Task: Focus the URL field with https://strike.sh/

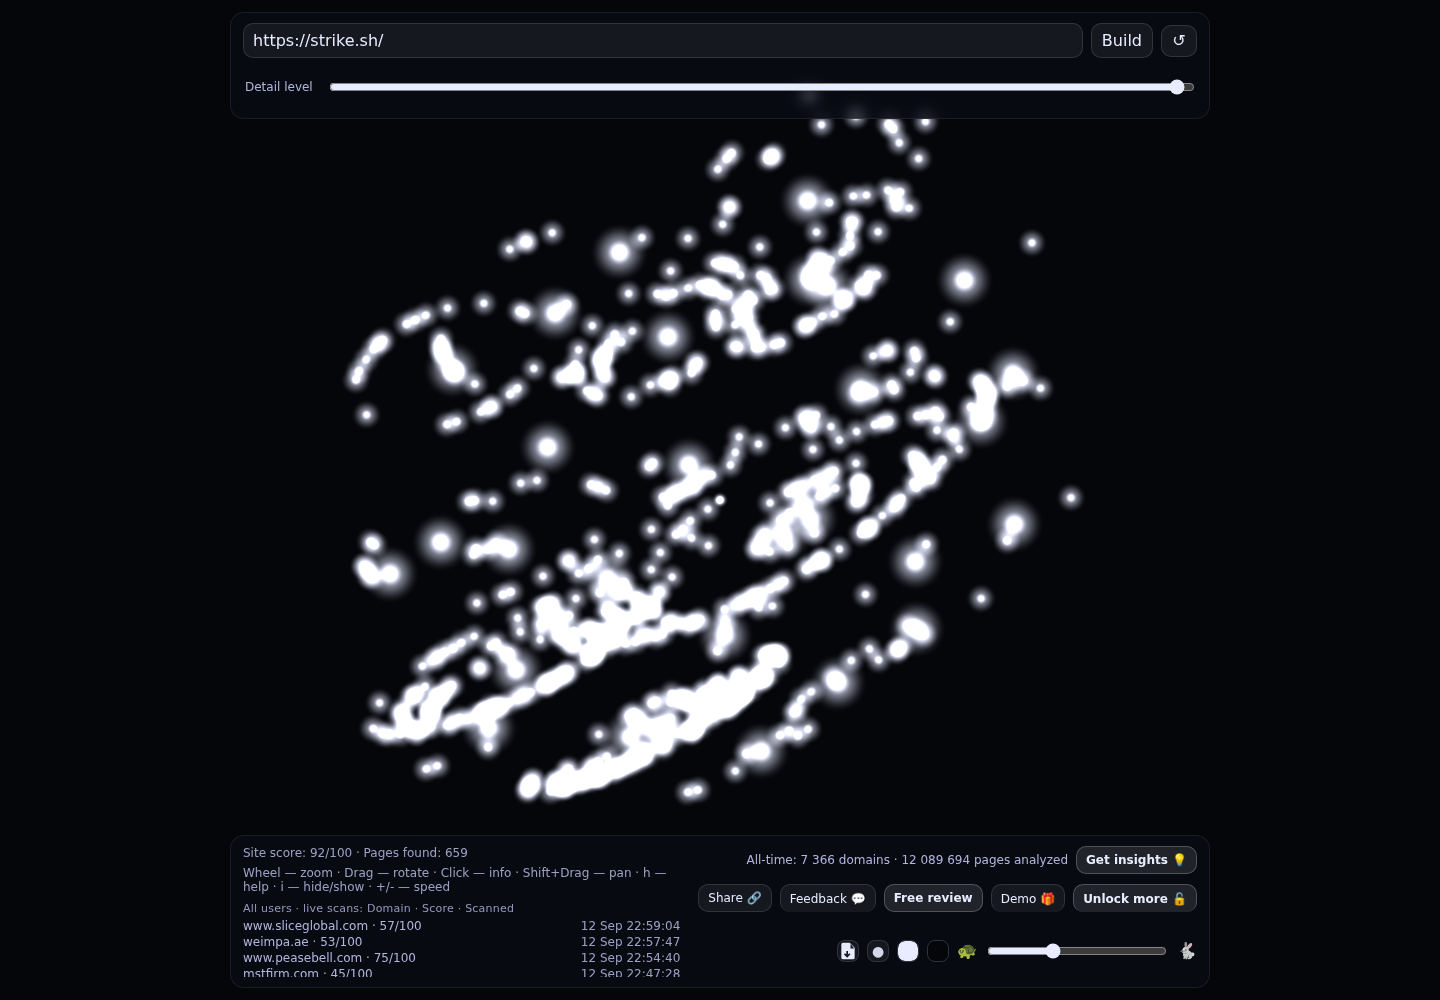Action: 663,41
